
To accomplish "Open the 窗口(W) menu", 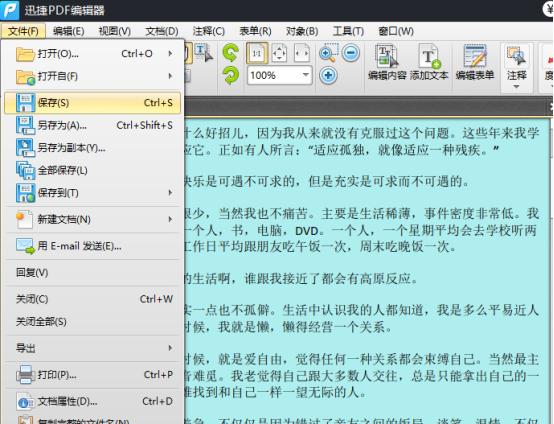I will [396, 31].
